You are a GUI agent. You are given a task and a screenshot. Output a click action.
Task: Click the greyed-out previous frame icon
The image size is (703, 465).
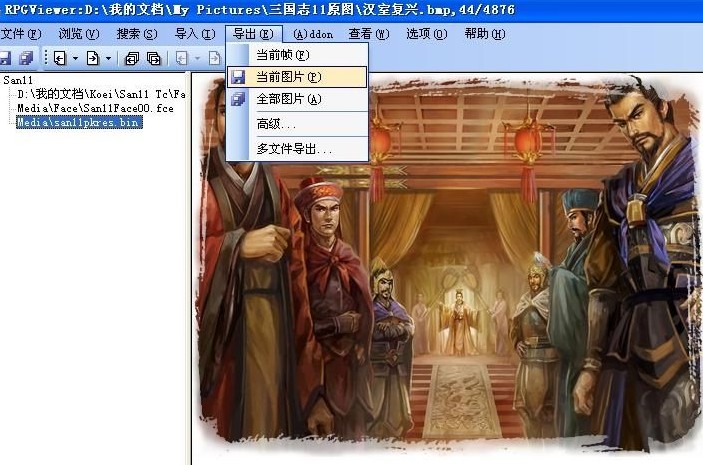coord(182,58)
